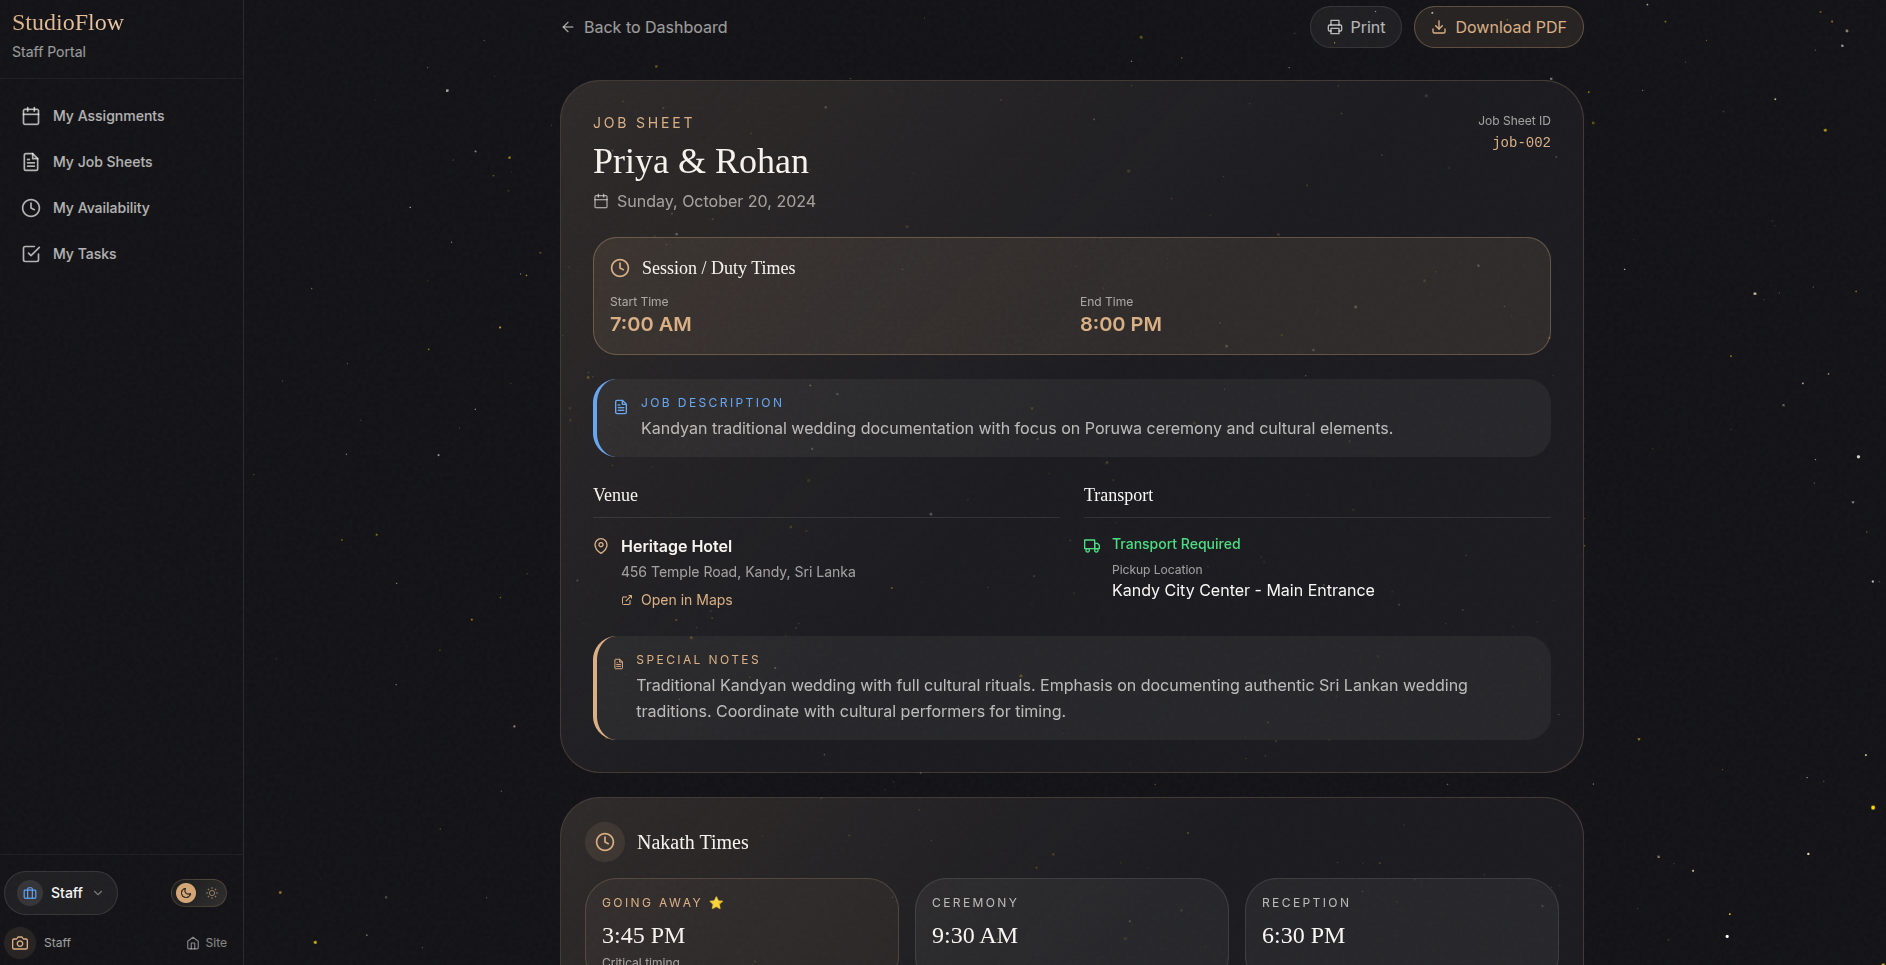Click the truck icon next to Transport Required
This screenshot has height=965, width=1886.
pyautogui.click(x=1091, y=545)
